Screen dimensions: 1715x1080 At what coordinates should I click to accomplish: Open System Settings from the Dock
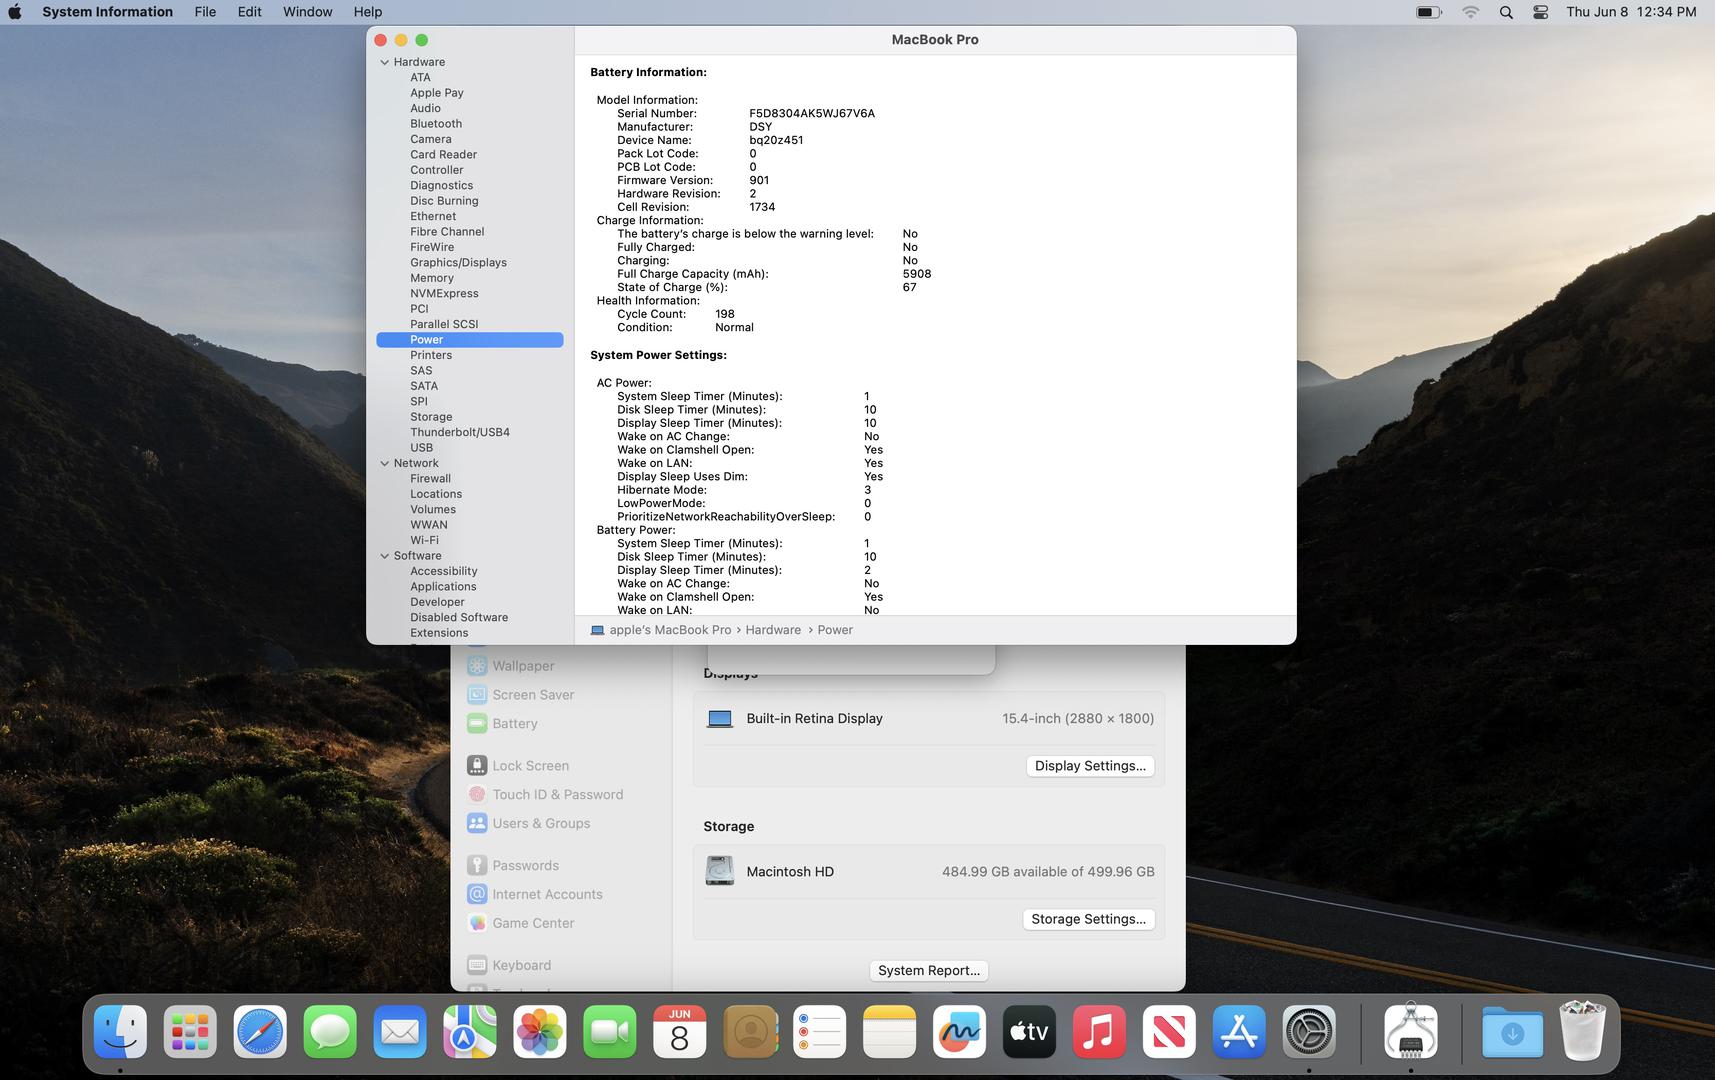pos(1309,1032)
